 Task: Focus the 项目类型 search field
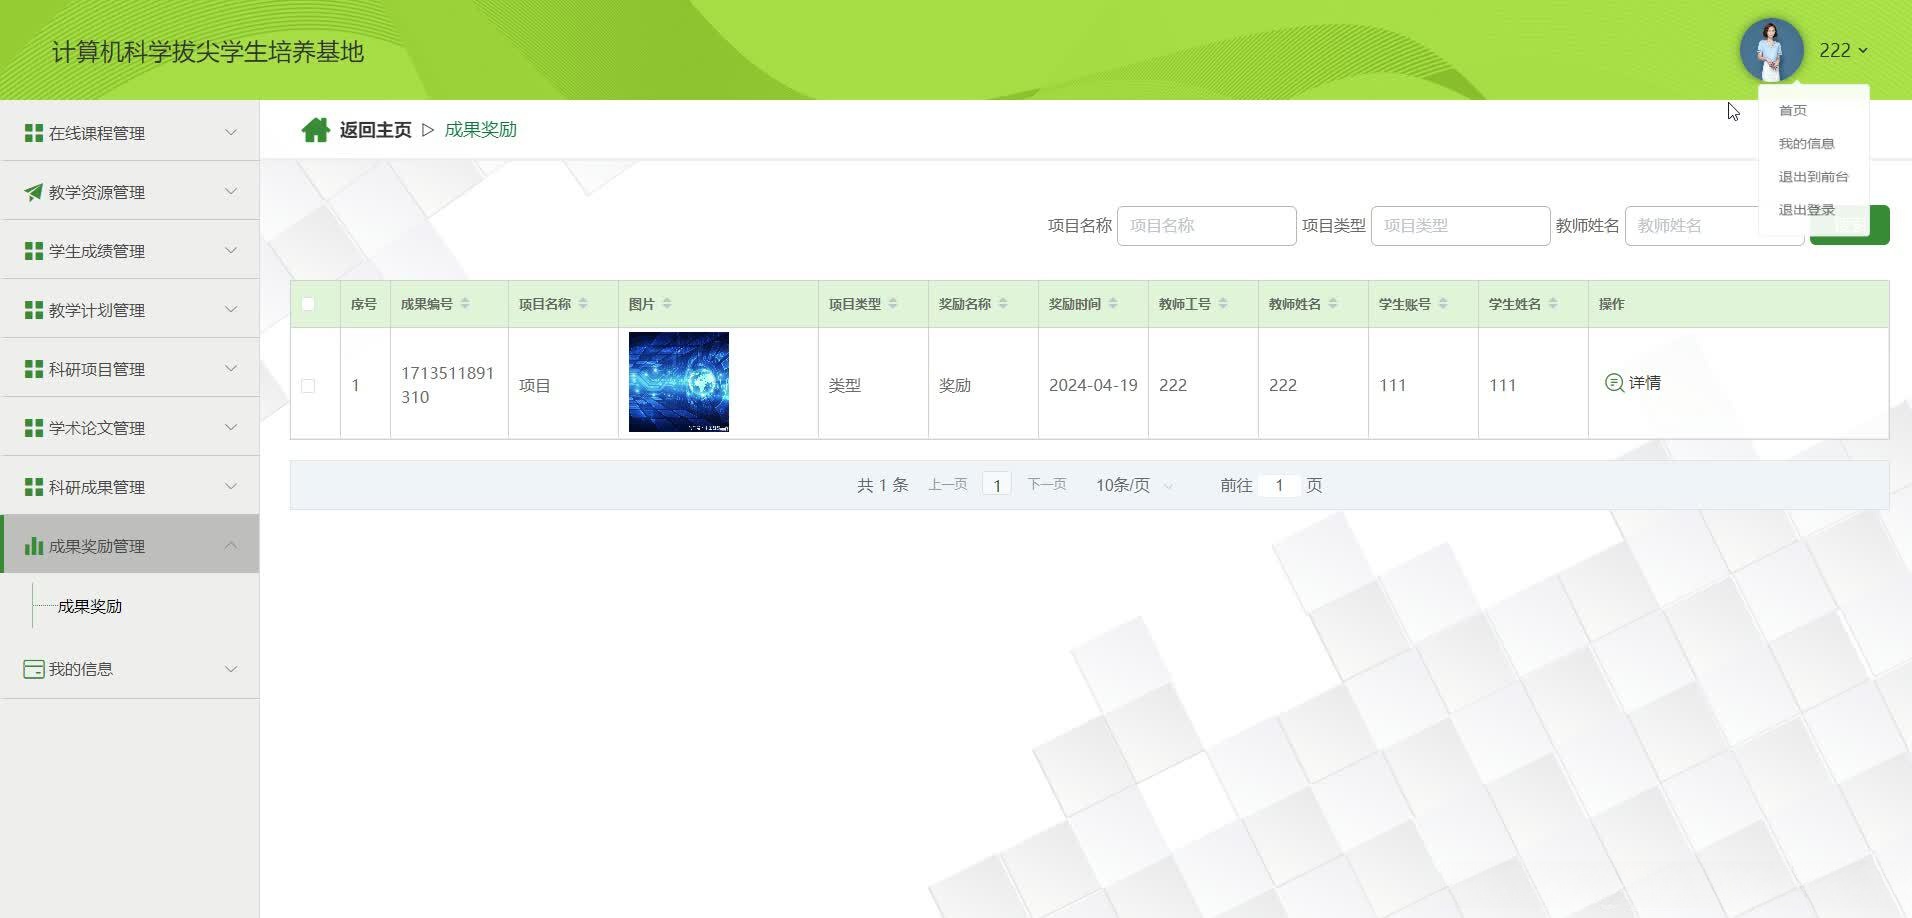click(1460, 226)
